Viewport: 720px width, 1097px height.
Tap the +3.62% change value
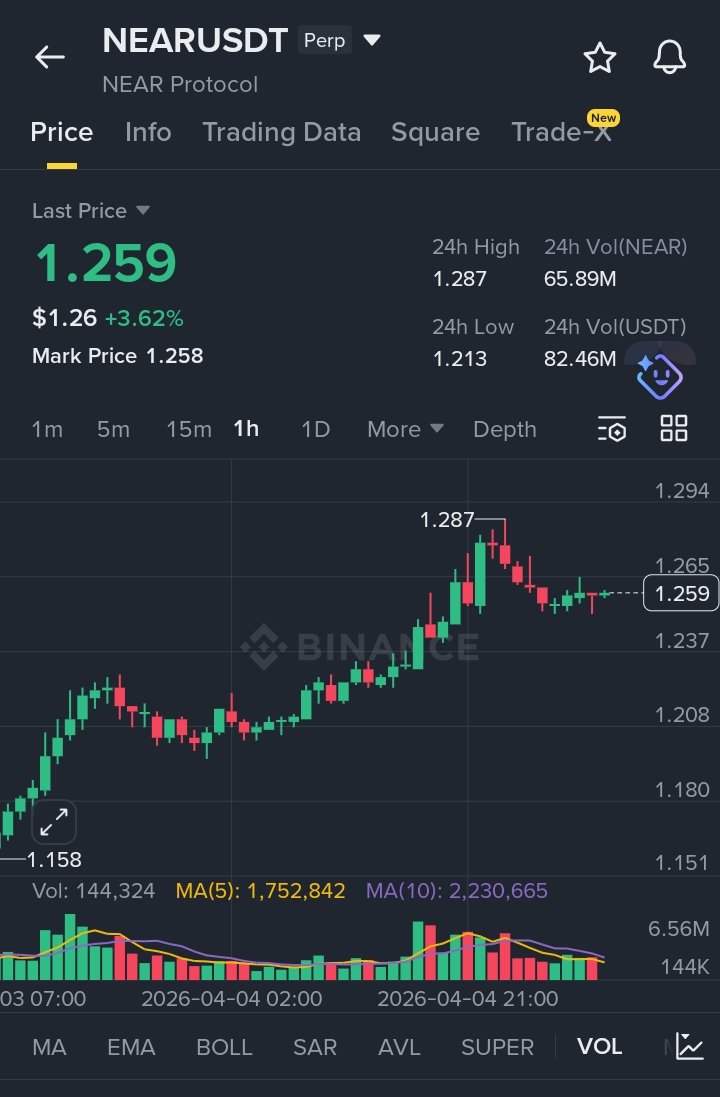tap(144, 318)
